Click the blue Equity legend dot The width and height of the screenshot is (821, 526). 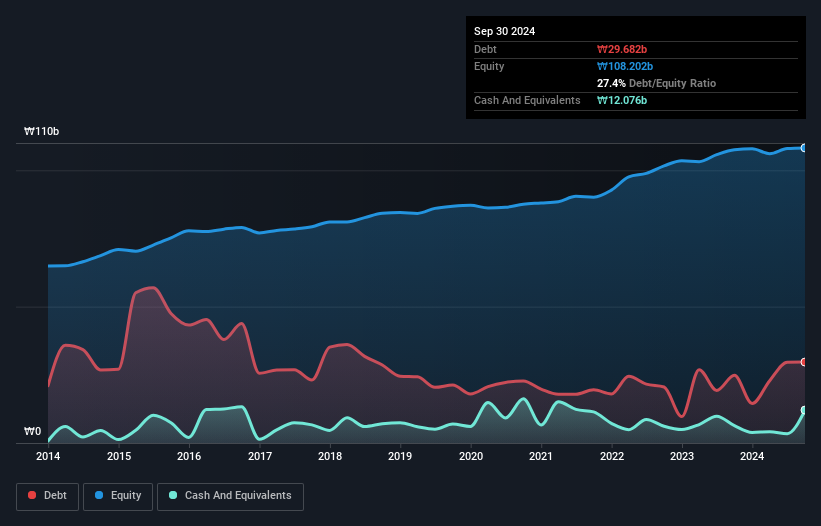point(99,495)
